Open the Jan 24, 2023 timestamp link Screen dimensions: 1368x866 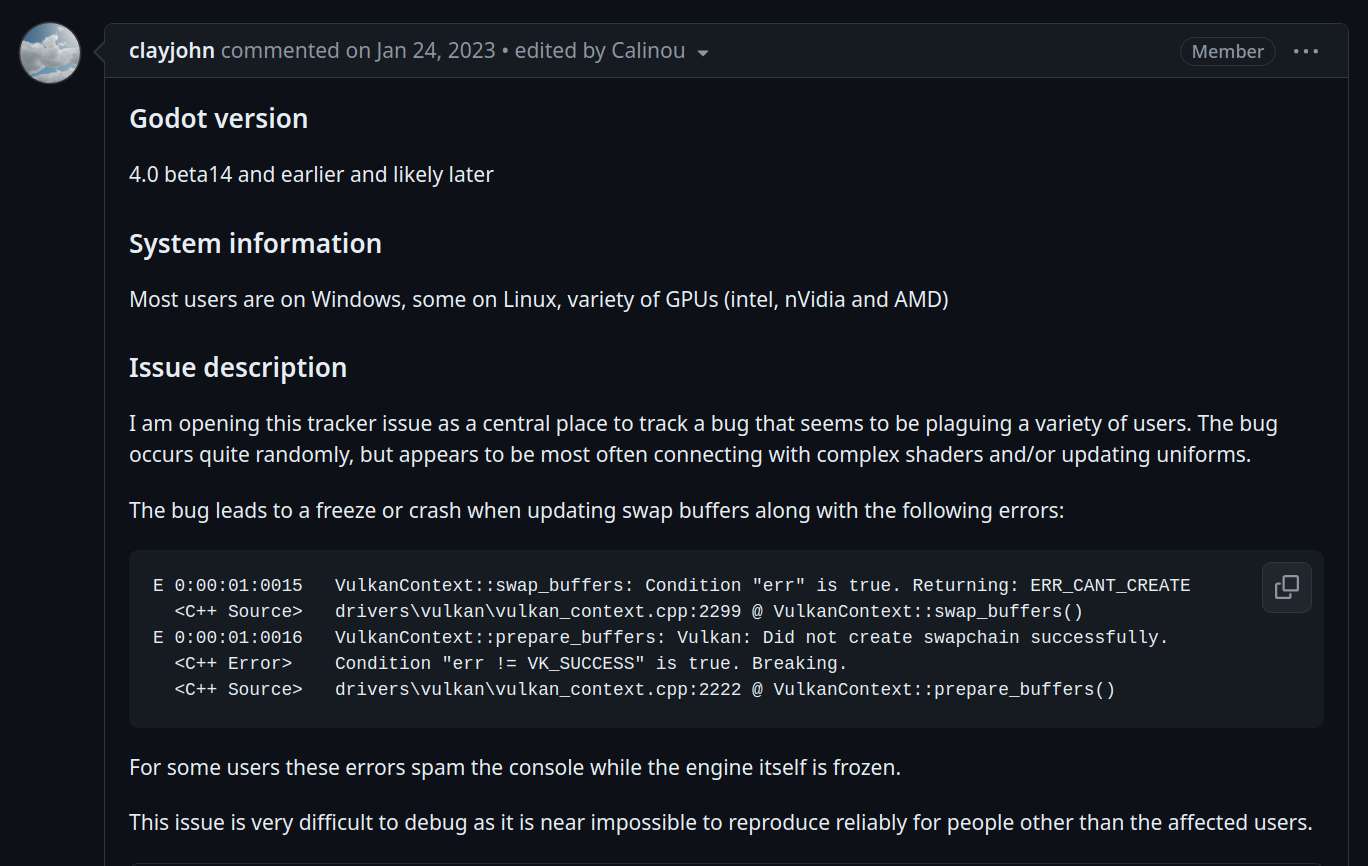[x=435, y=51]
